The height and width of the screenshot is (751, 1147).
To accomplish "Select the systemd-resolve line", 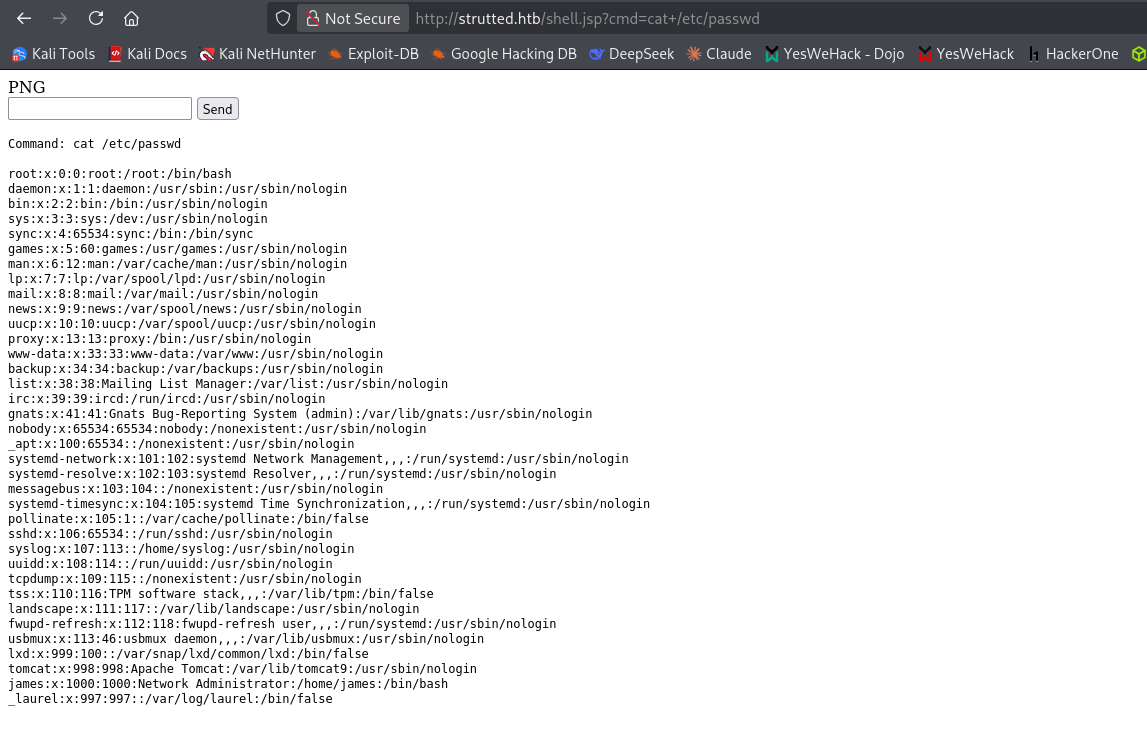I will pyautogui.click(x=282, y=474).
